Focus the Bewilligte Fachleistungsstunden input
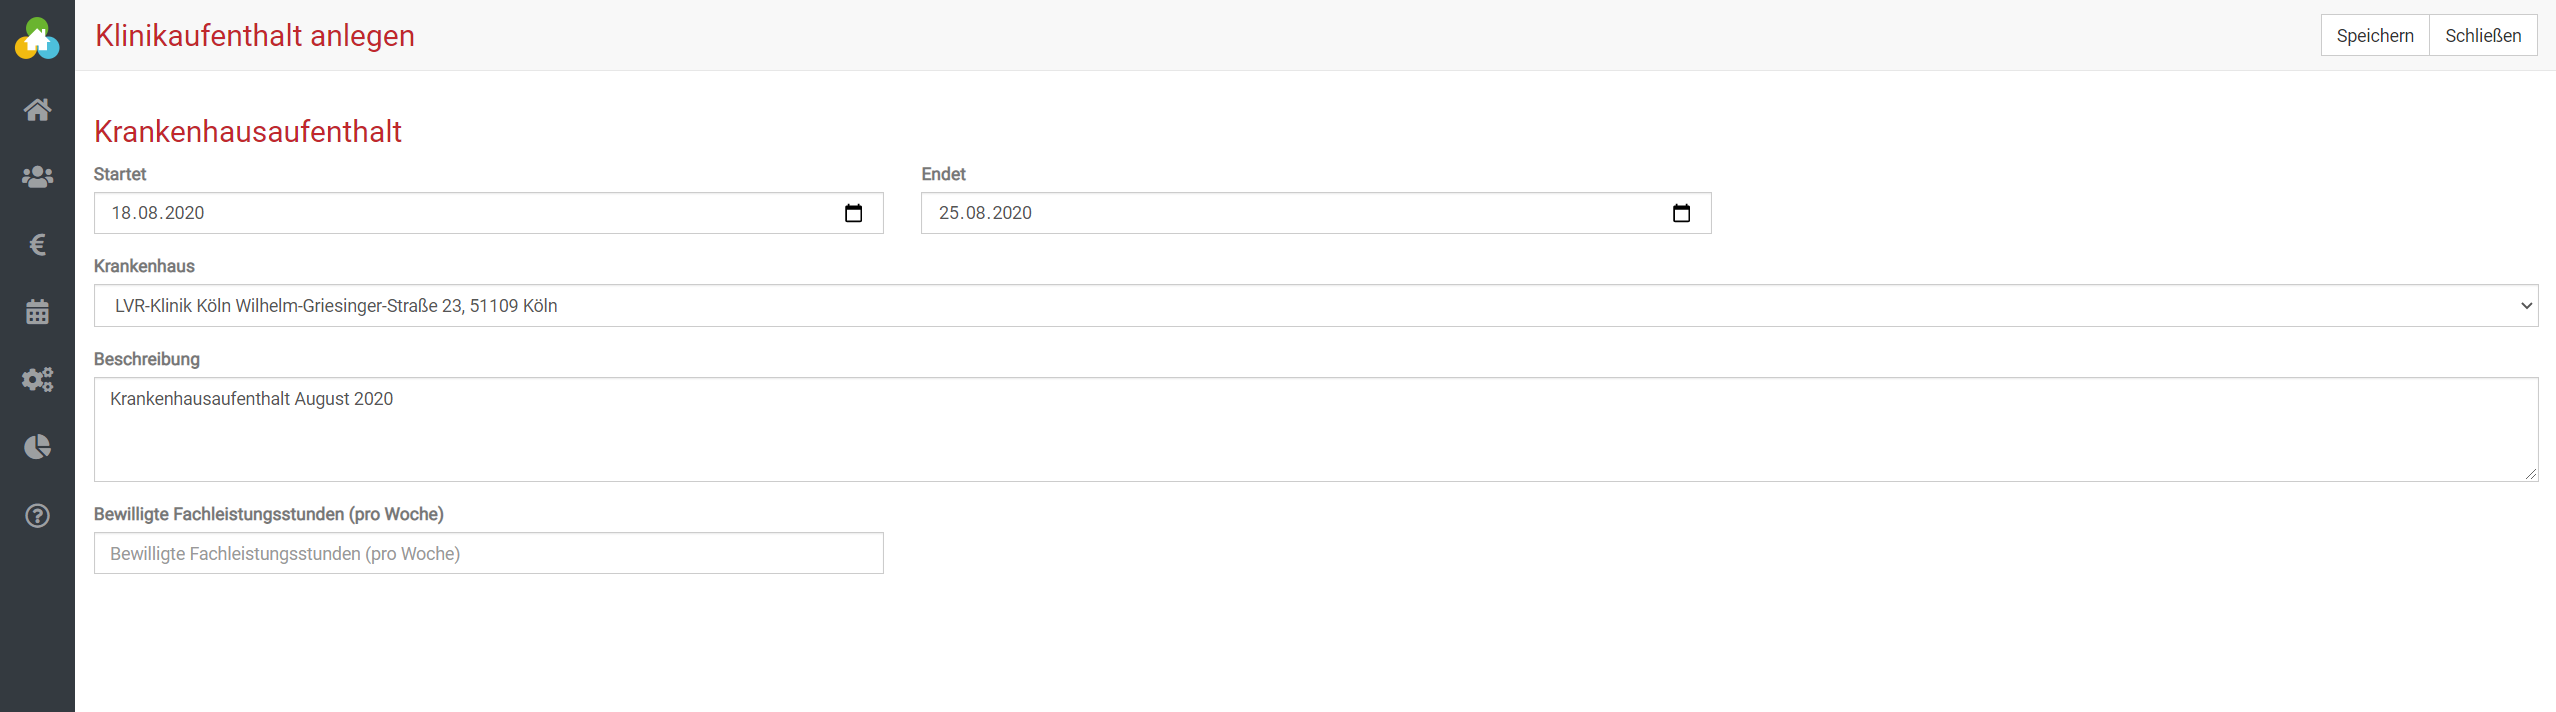This screenshot has width=2556, height=712. [x=488, y=554]
